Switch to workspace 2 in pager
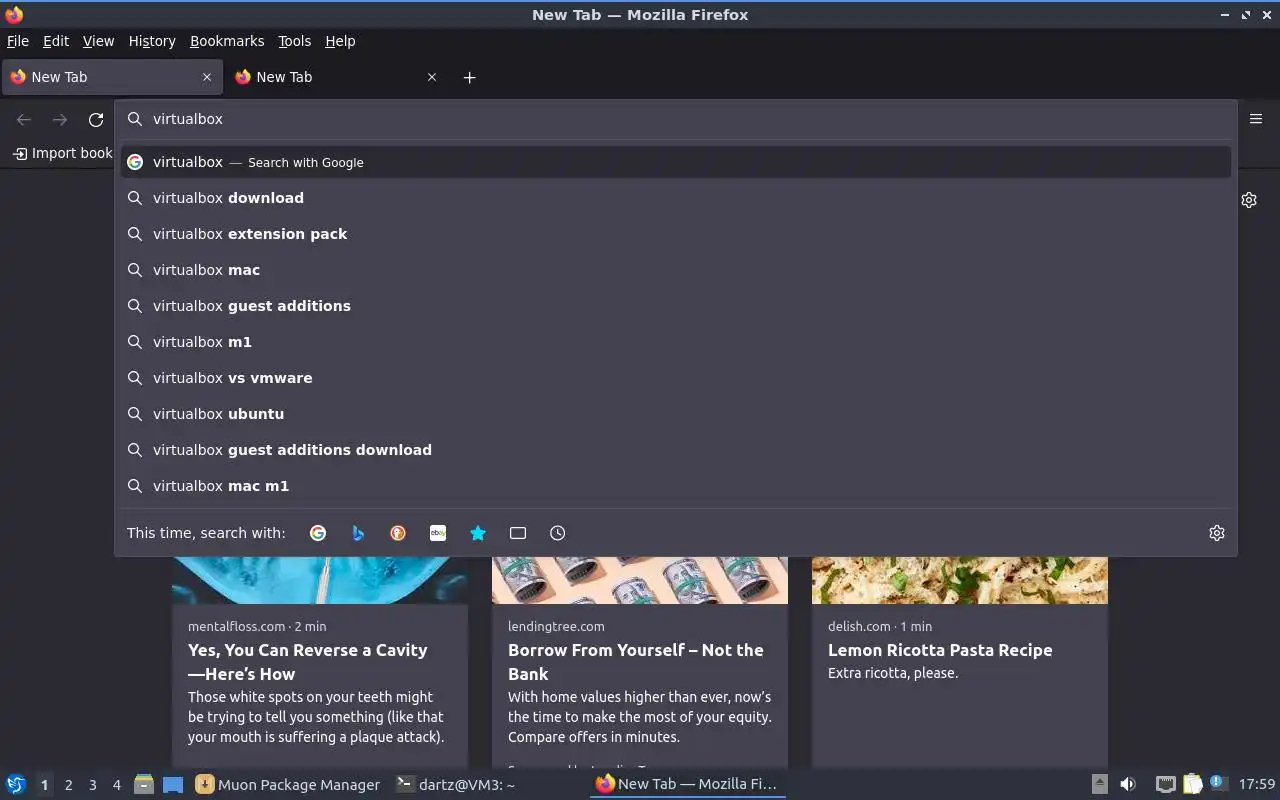The width and height of the screenshot is (1280, 800). click(68, 785)
